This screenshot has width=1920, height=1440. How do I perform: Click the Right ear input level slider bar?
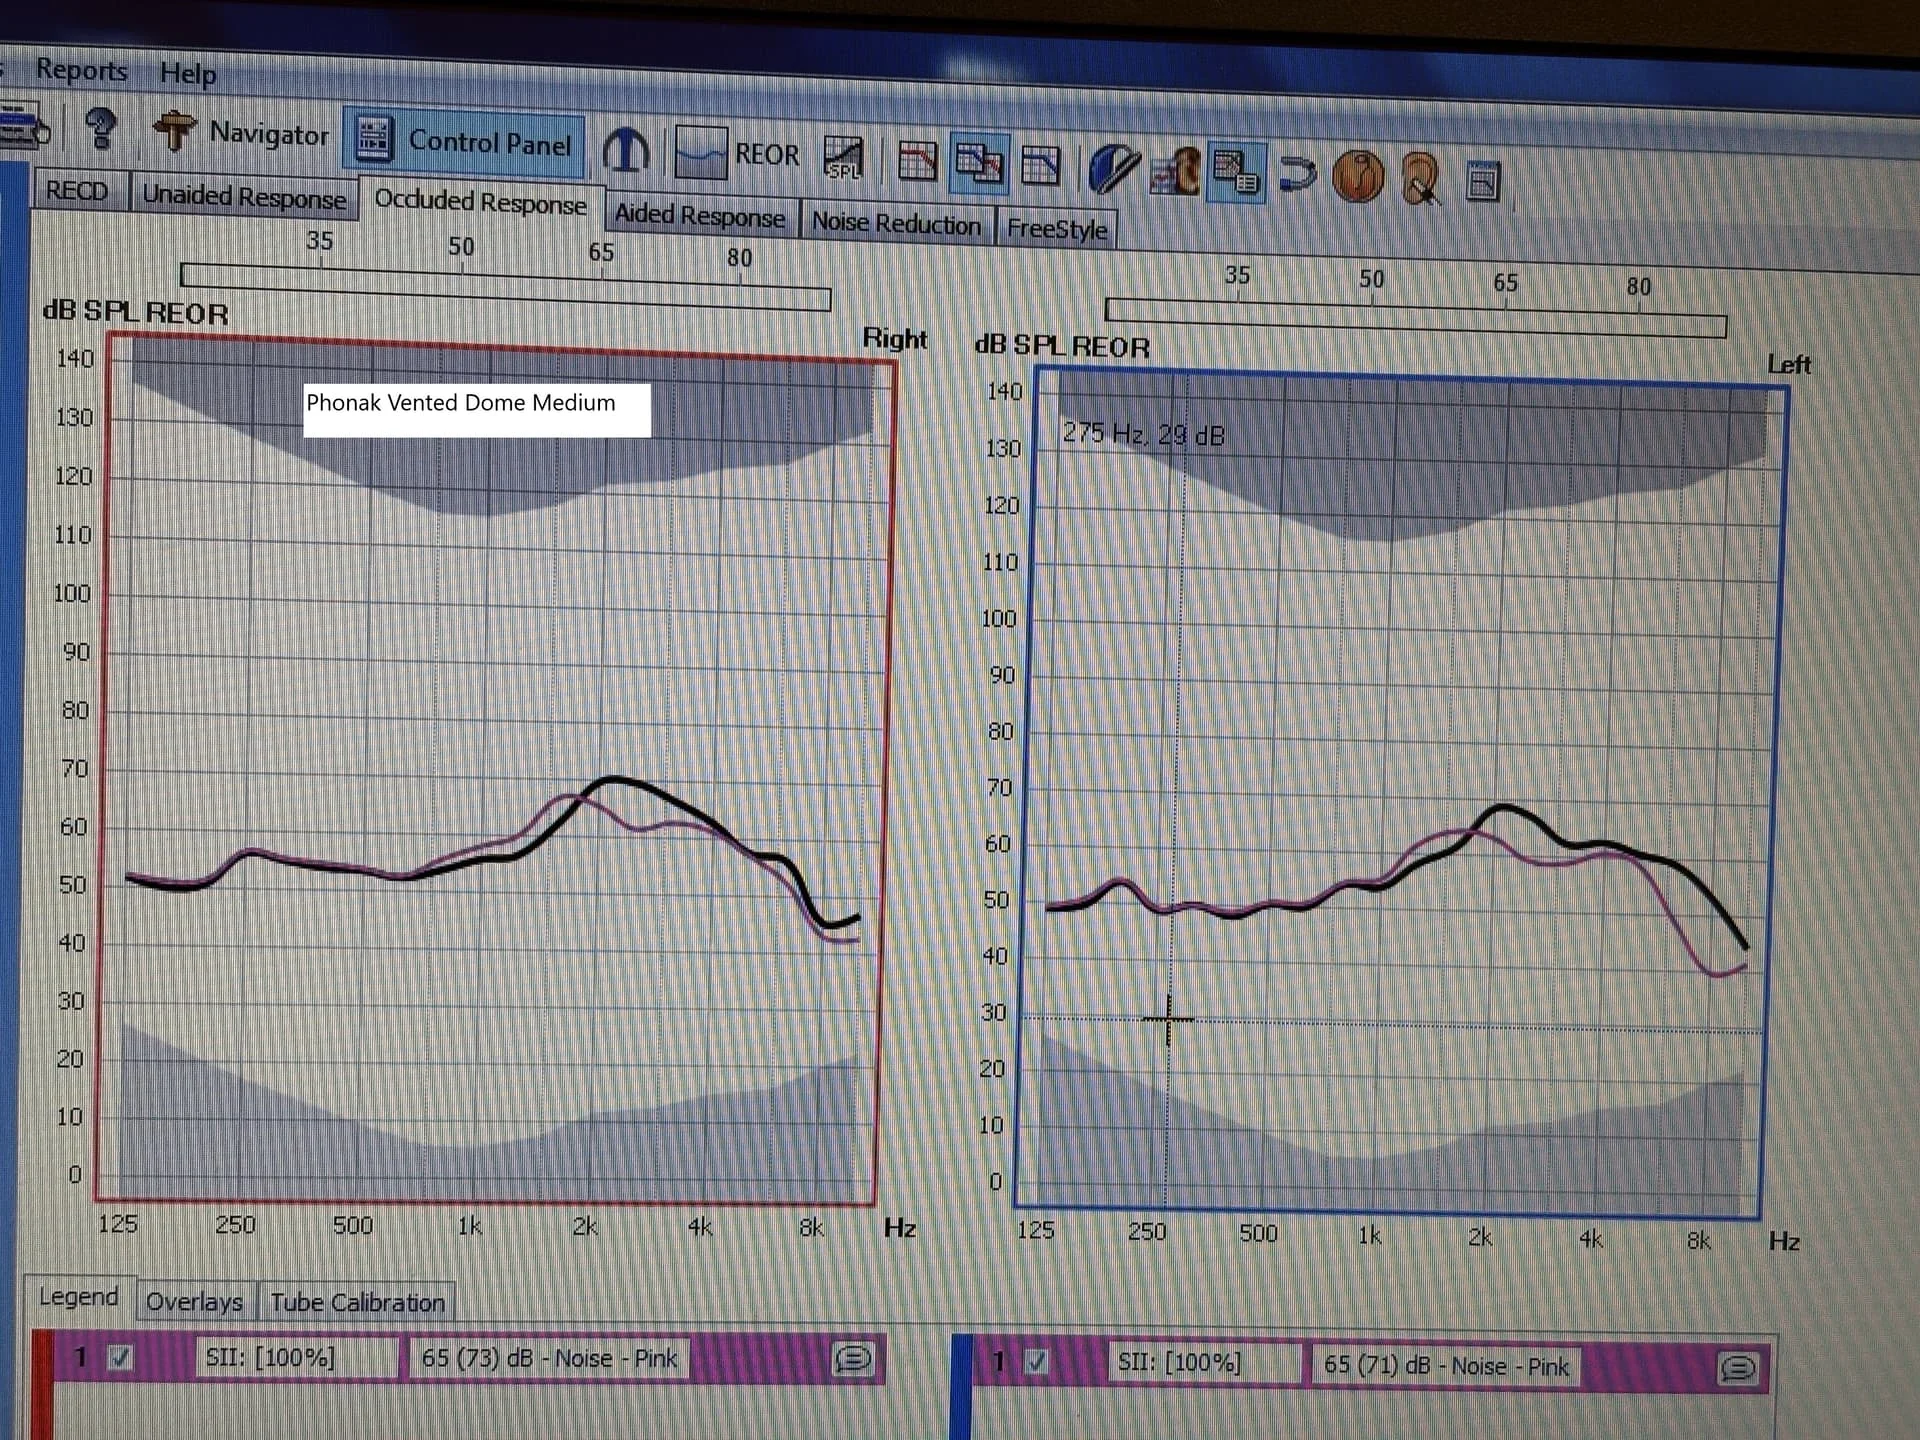505,286
